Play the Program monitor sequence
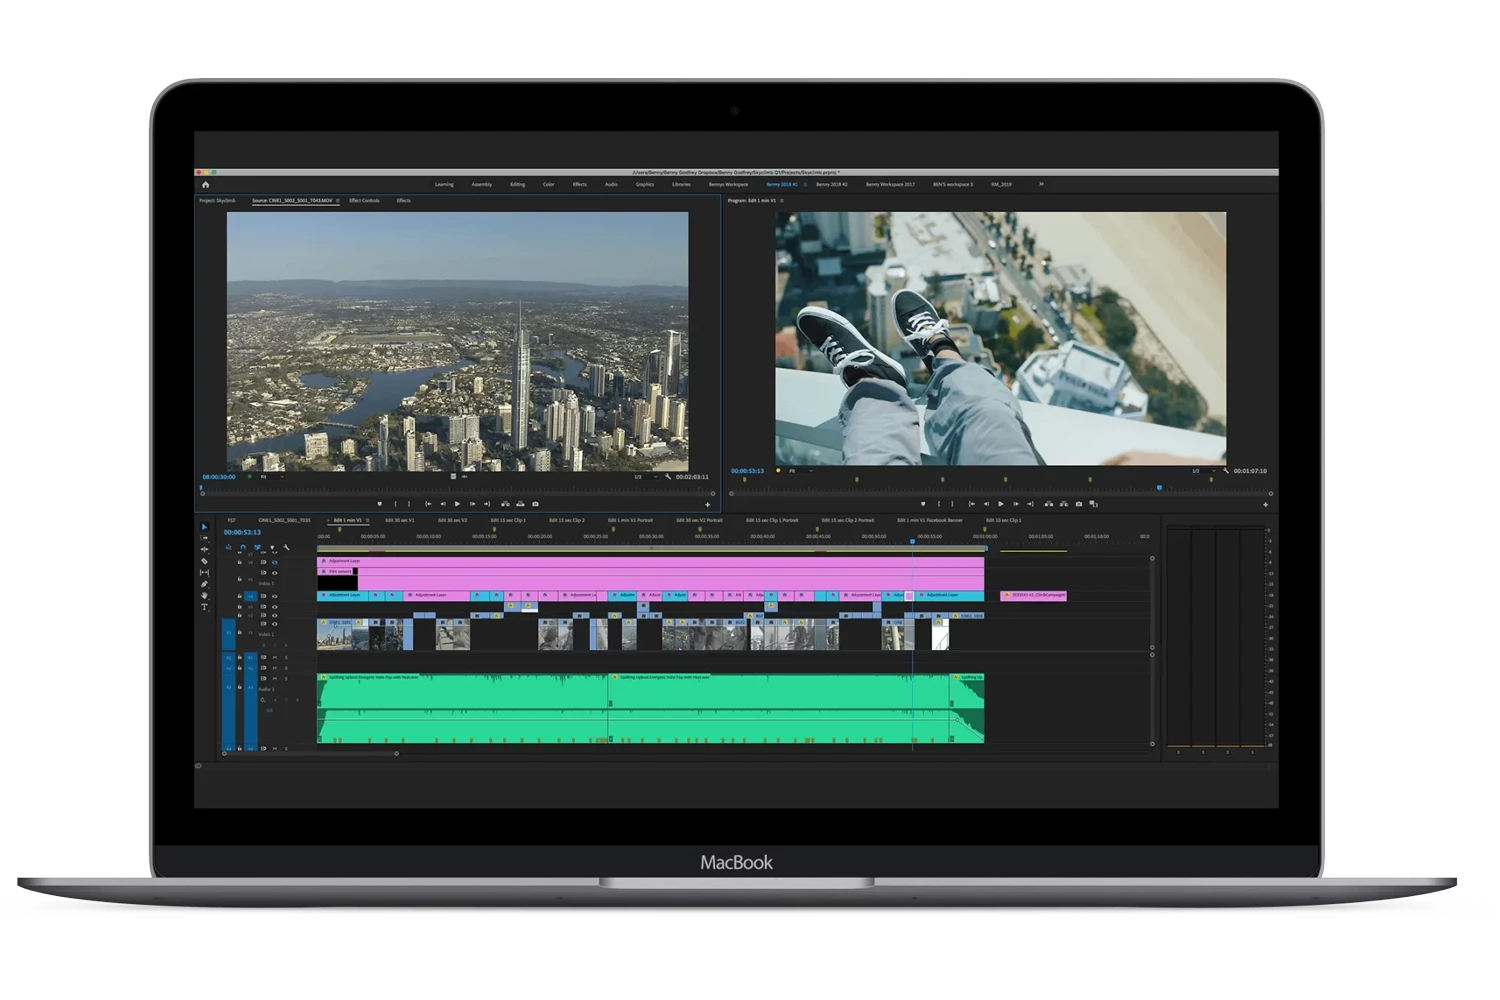 1001,504
